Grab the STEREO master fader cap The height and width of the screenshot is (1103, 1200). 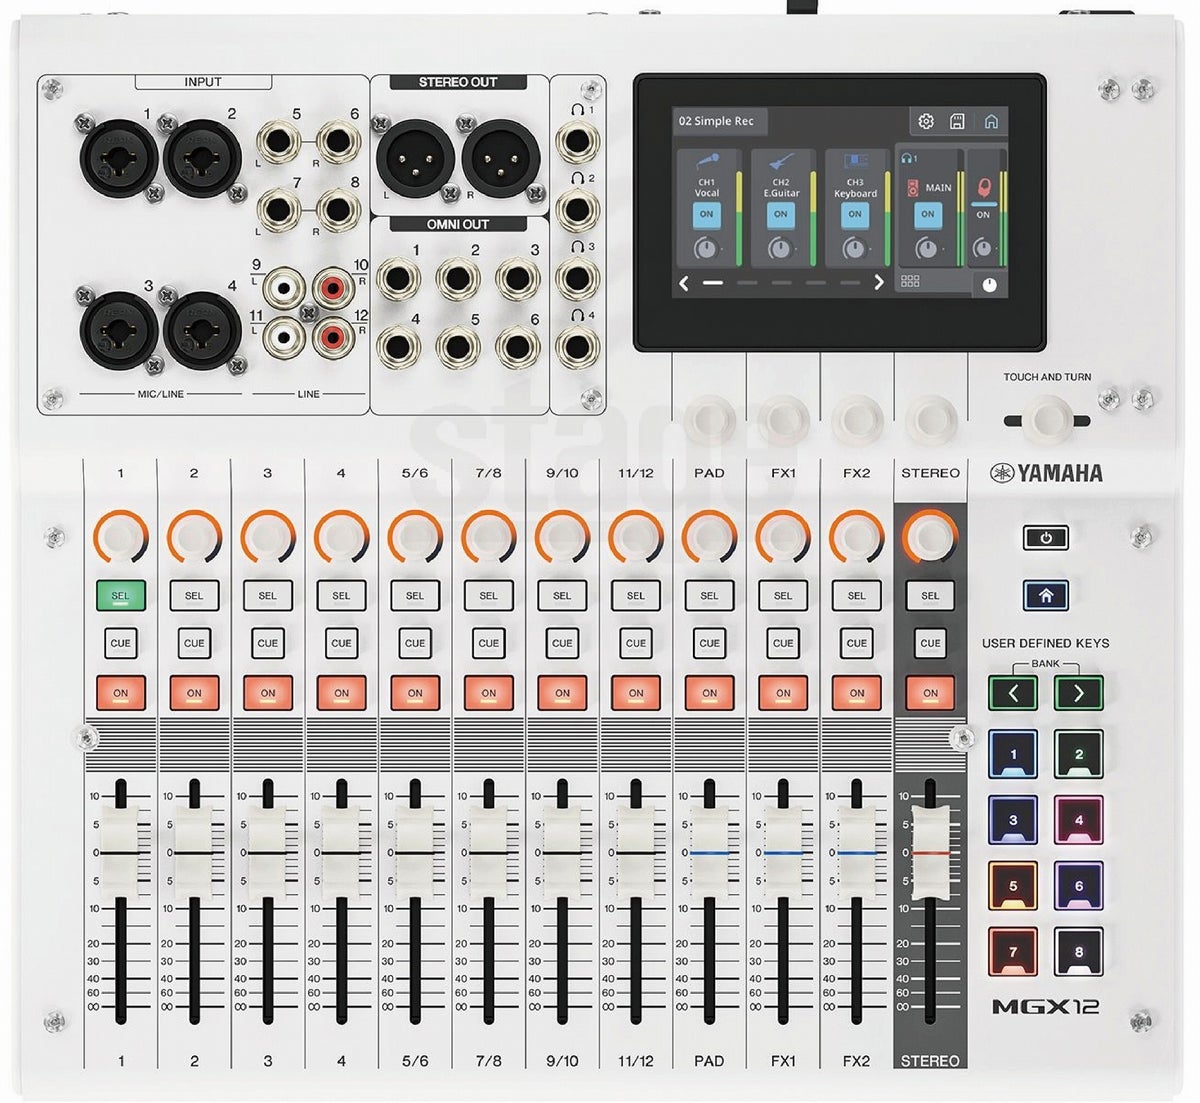tap(930, 852)
